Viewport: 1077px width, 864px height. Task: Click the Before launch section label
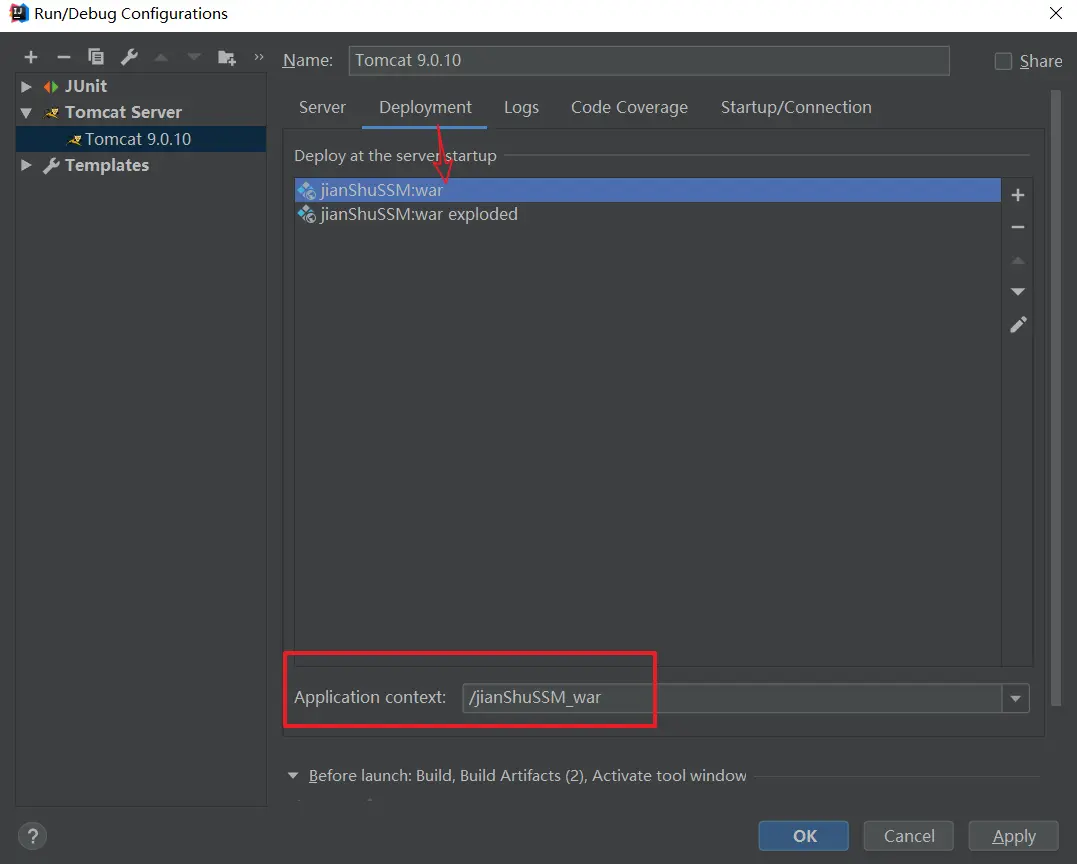coord(528,775)
